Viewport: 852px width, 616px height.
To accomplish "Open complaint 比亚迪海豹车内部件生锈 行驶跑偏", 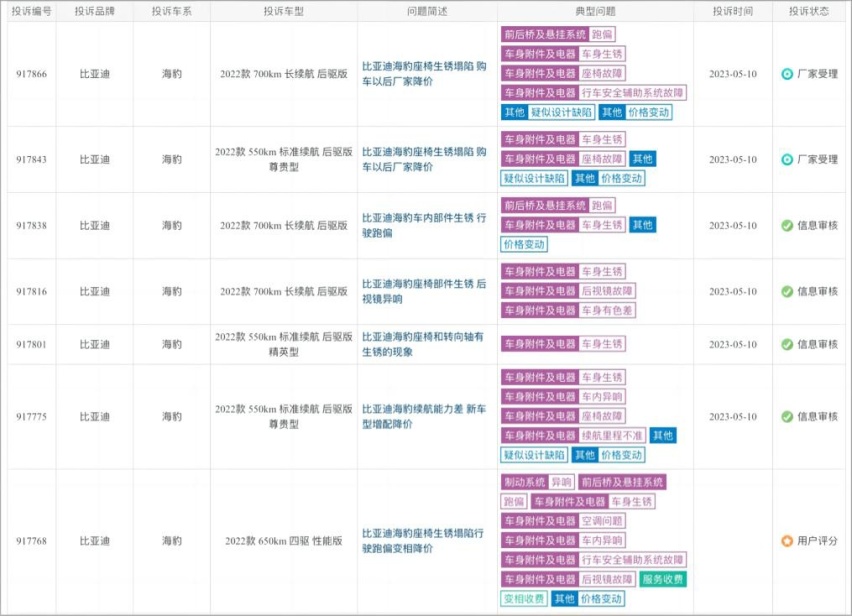I will 424,225.
